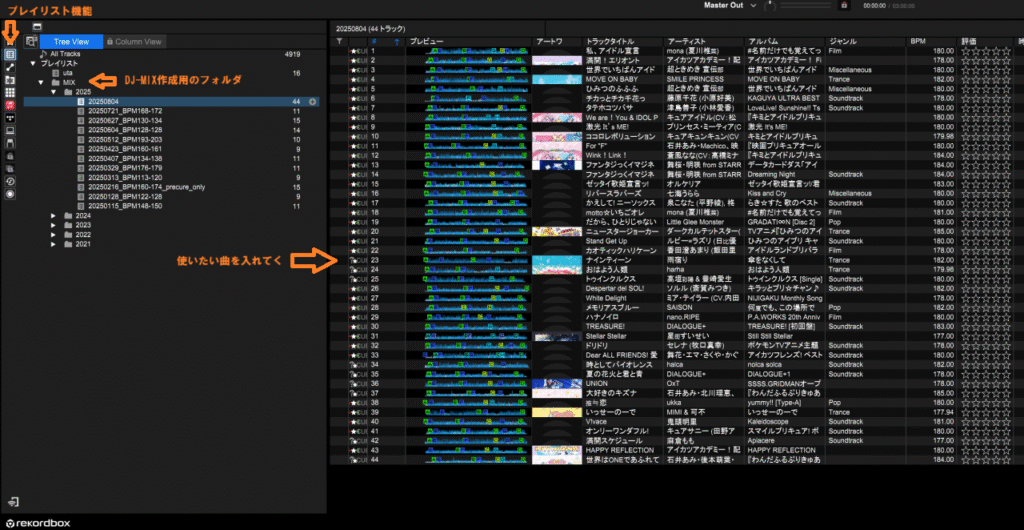The image size is (1024, 530).
Task: Click the master output level meter
Action: 806,6
